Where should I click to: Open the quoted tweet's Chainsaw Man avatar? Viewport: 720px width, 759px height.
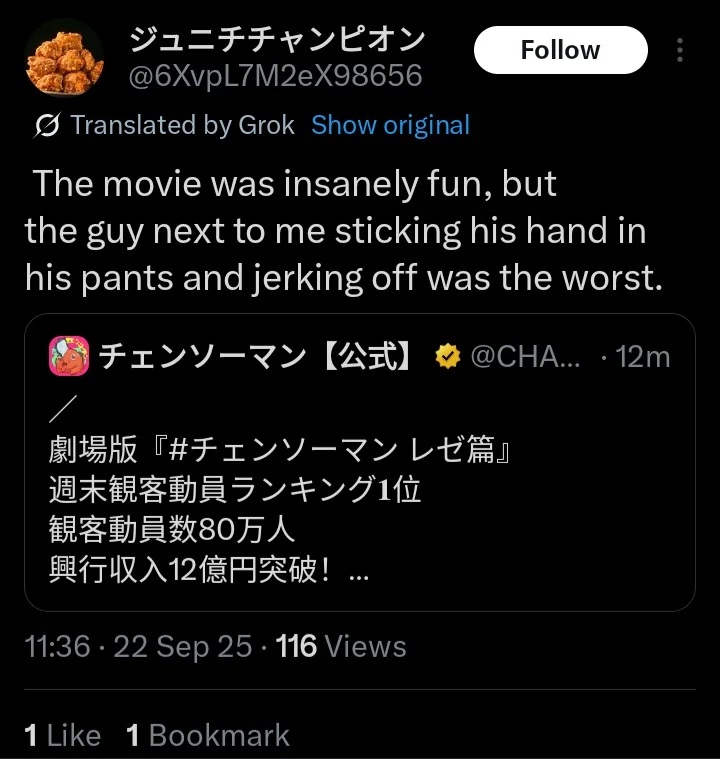click(69, 357)
